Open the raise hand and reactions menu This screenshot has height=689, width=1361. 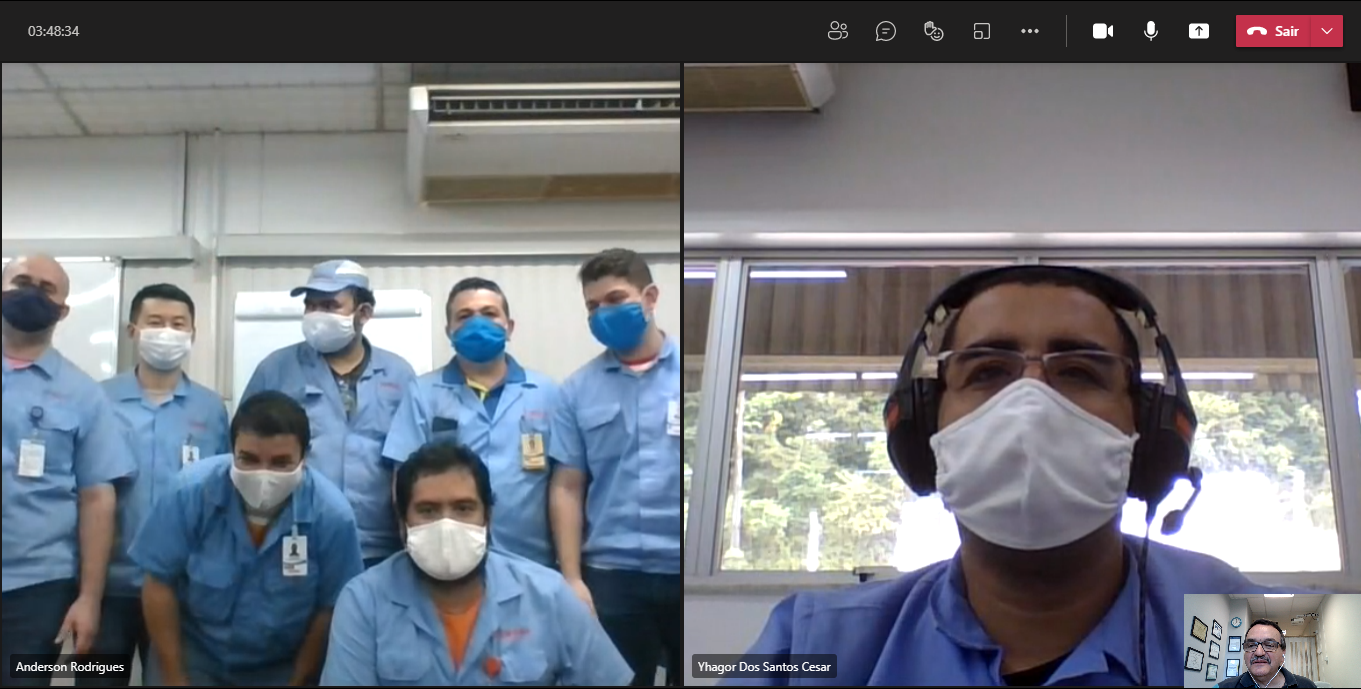[x=934, y=31]
